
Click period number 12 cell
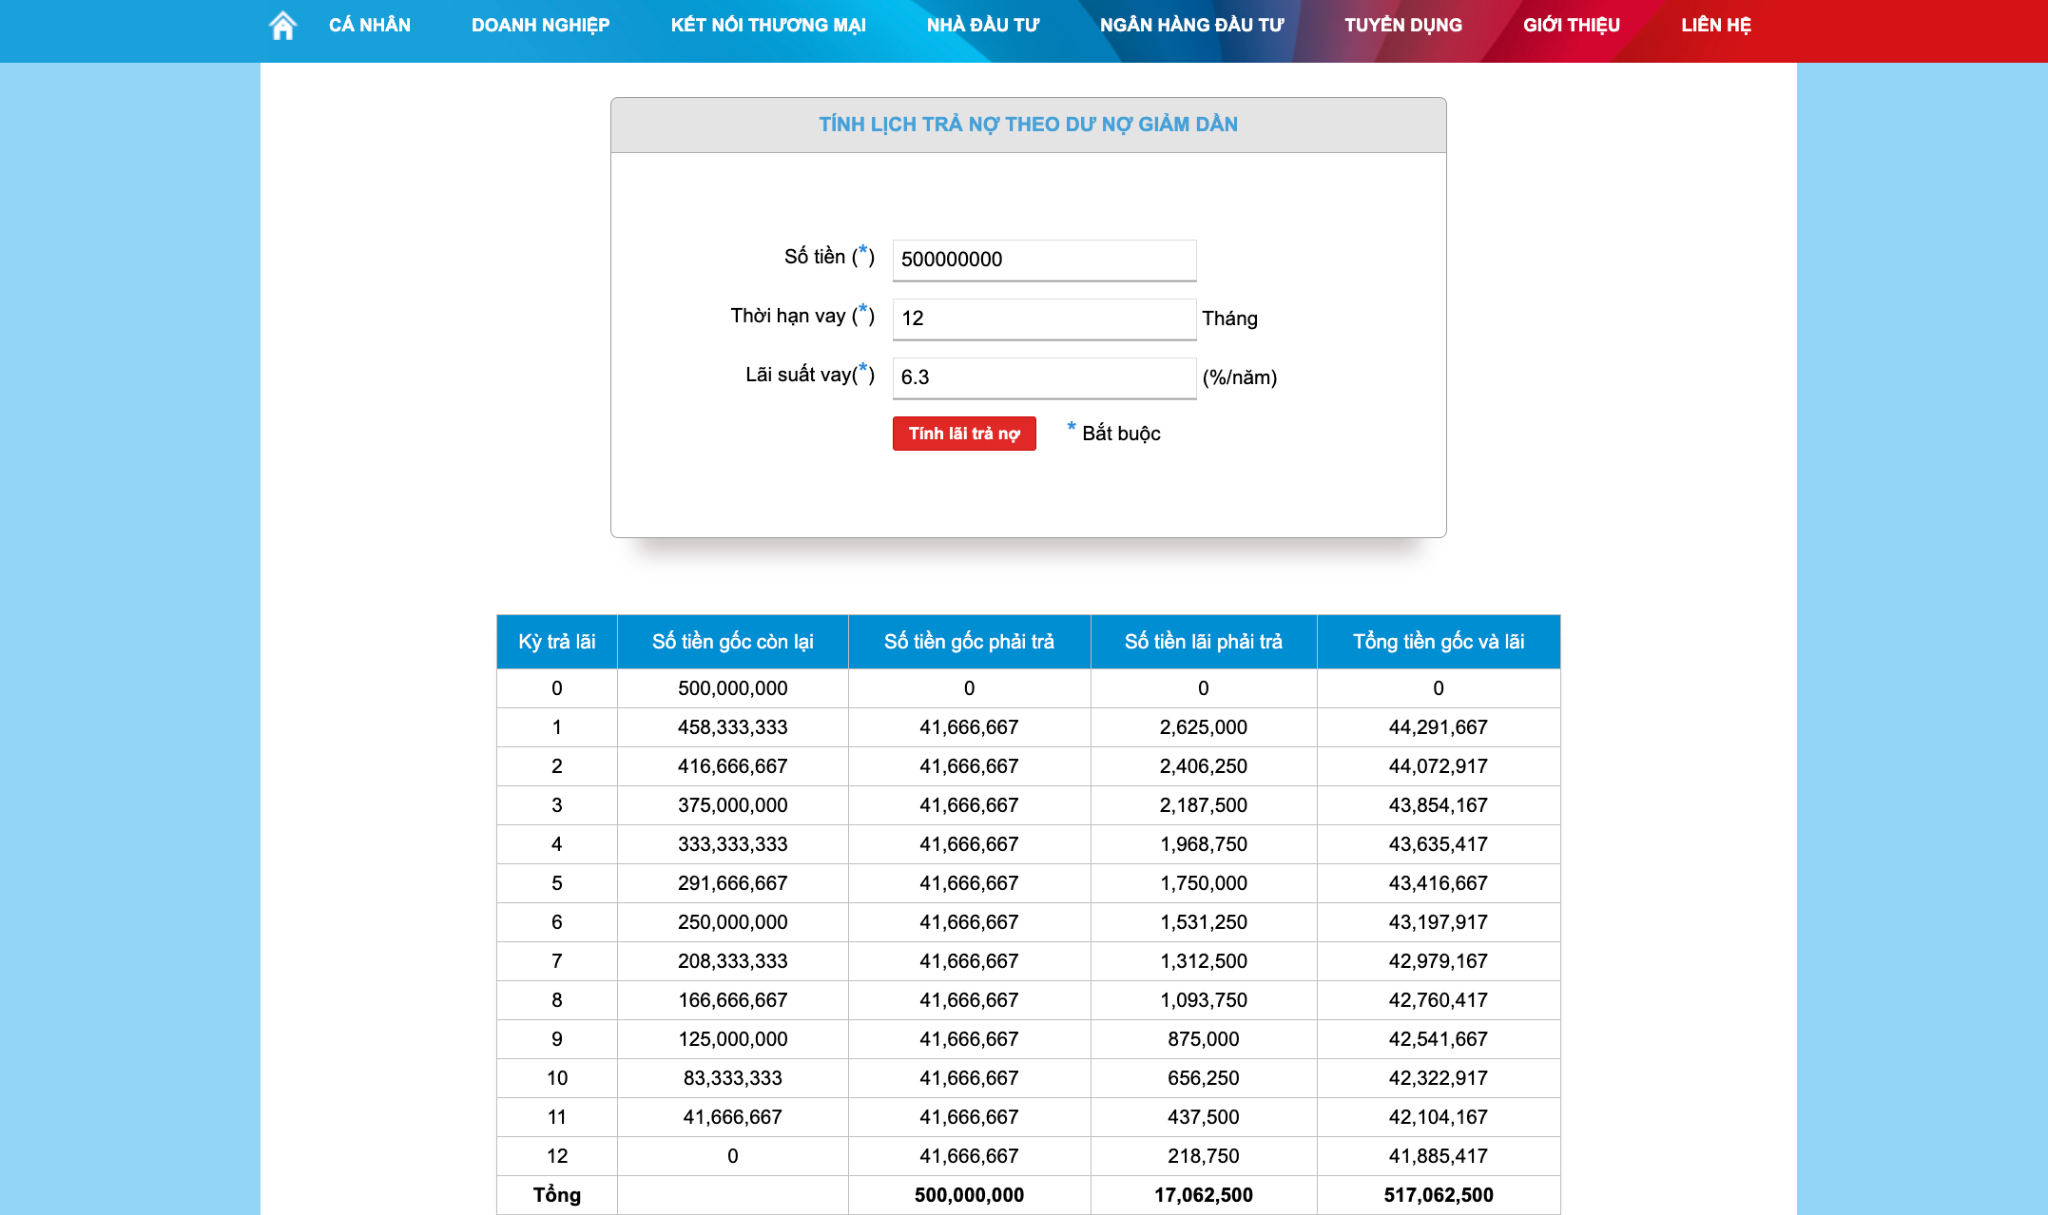point(557,1156)
